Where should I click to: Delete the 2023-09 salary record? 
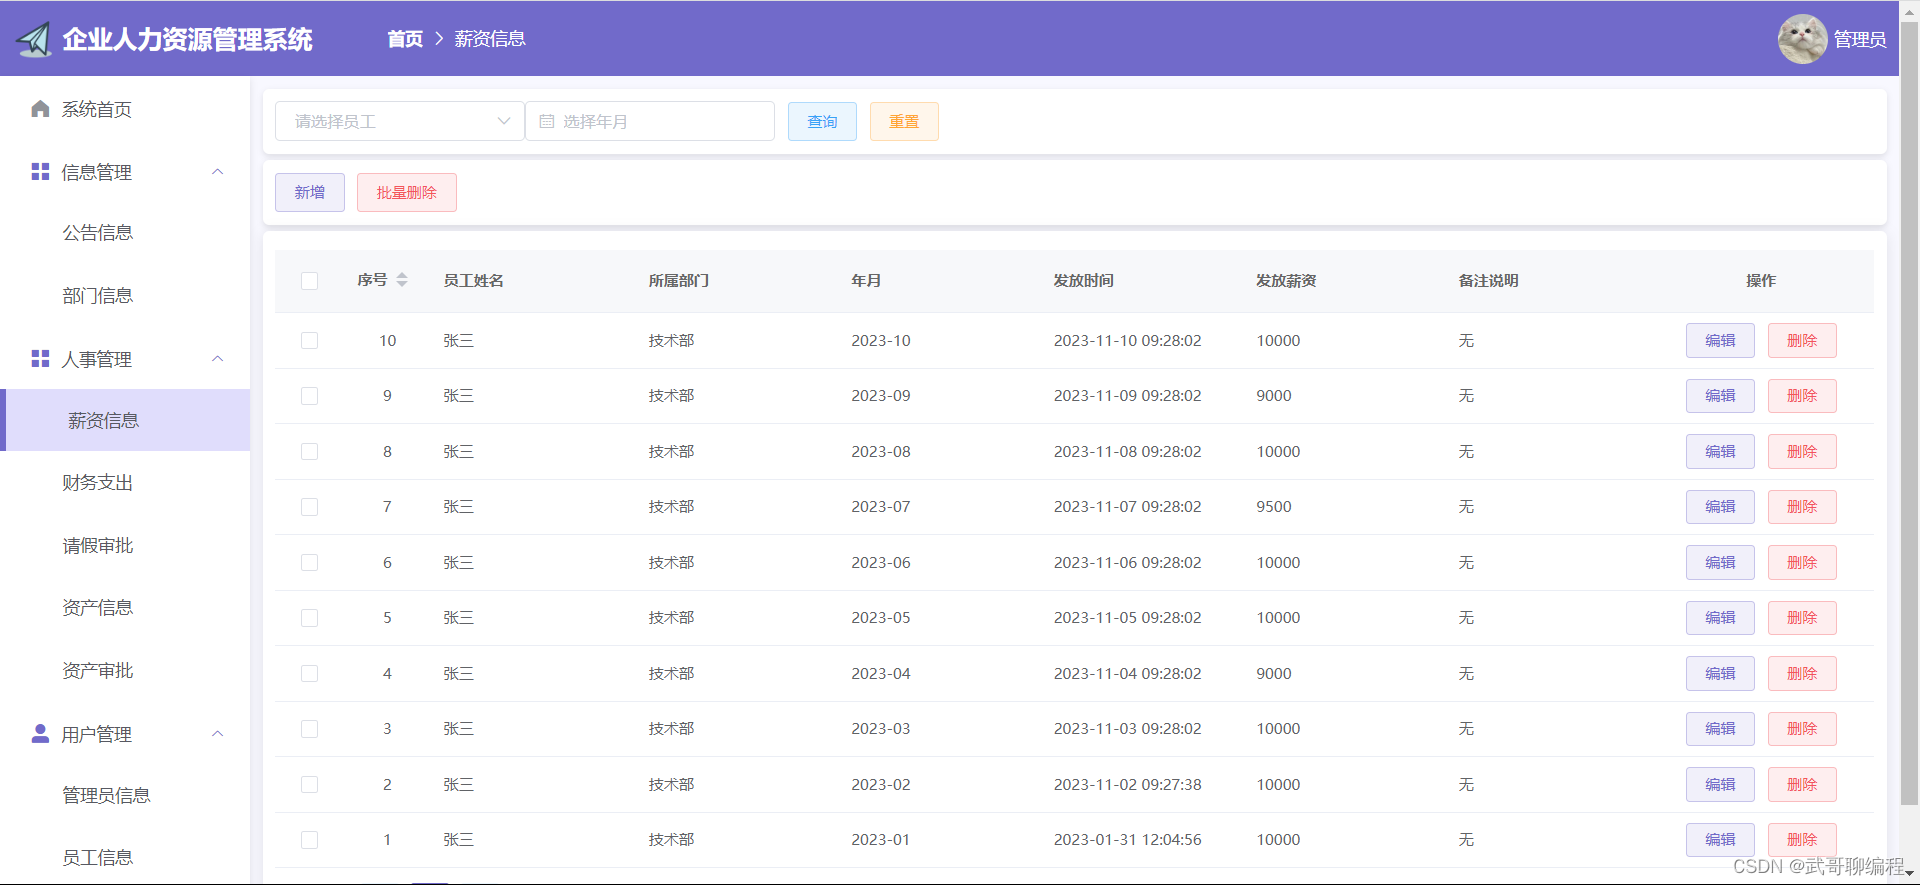pos(1802,396)
